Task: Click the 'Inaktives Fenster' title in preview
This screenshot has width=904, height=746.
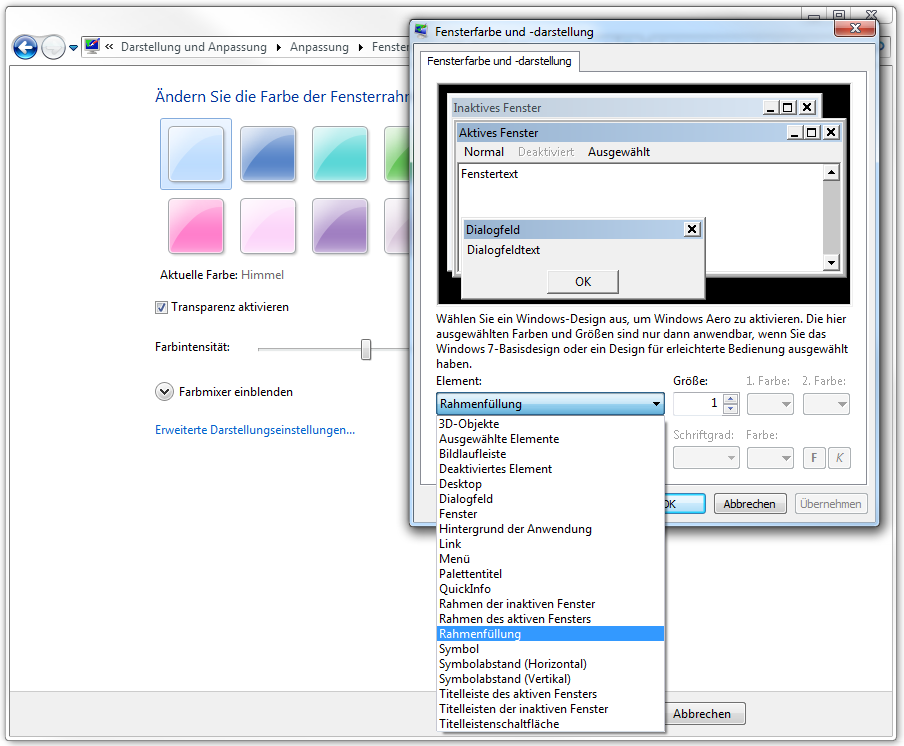Action: (497, 108)
